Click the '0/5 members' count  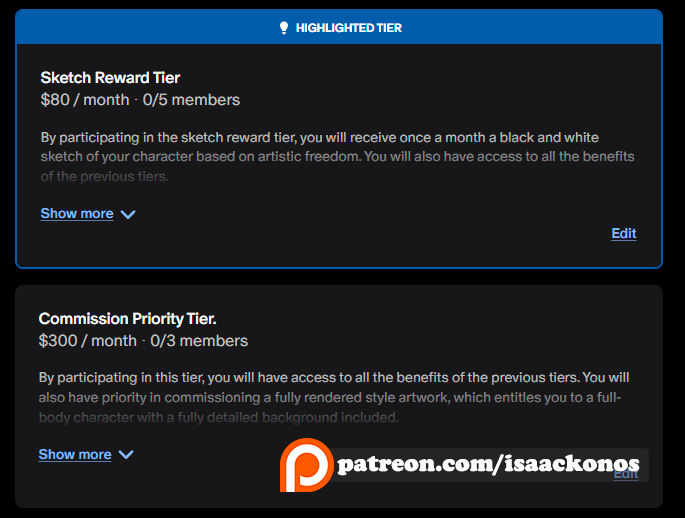tap(191, 100)
